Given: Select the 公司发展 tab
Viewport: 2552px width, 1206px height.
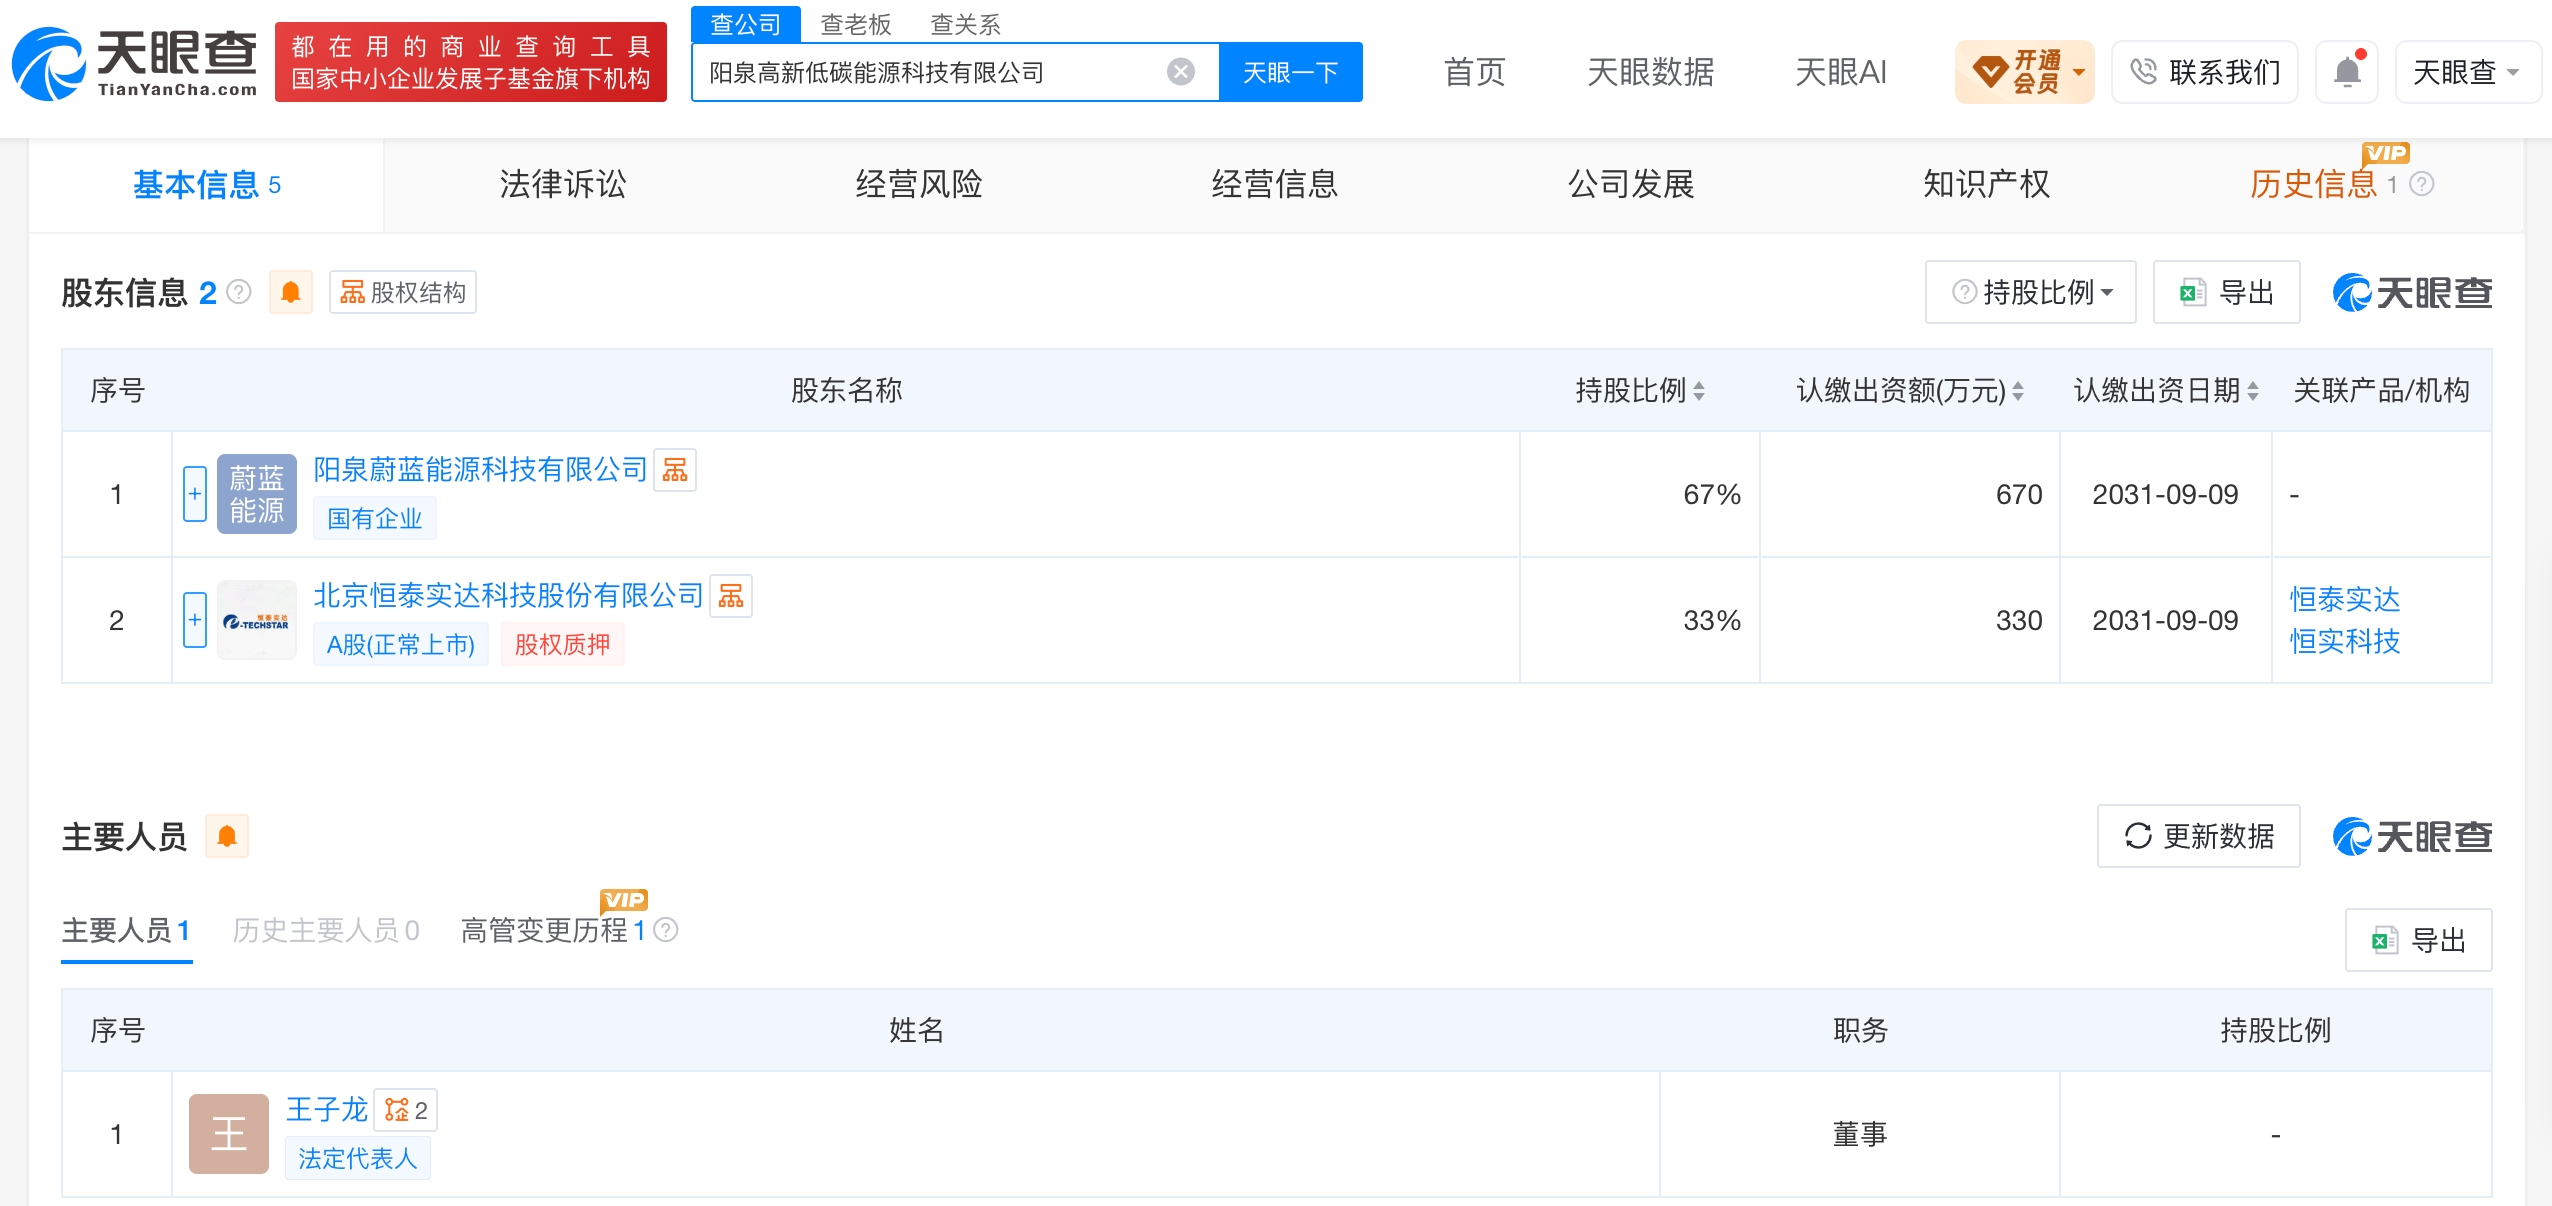Looking at the screenshot, I should click(x=1631, y=185).
